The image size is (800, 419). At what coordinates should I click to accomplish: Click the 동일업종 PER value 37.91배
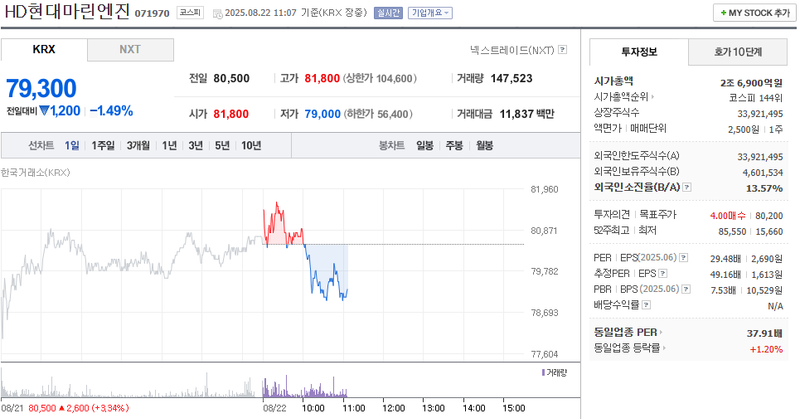764,333
